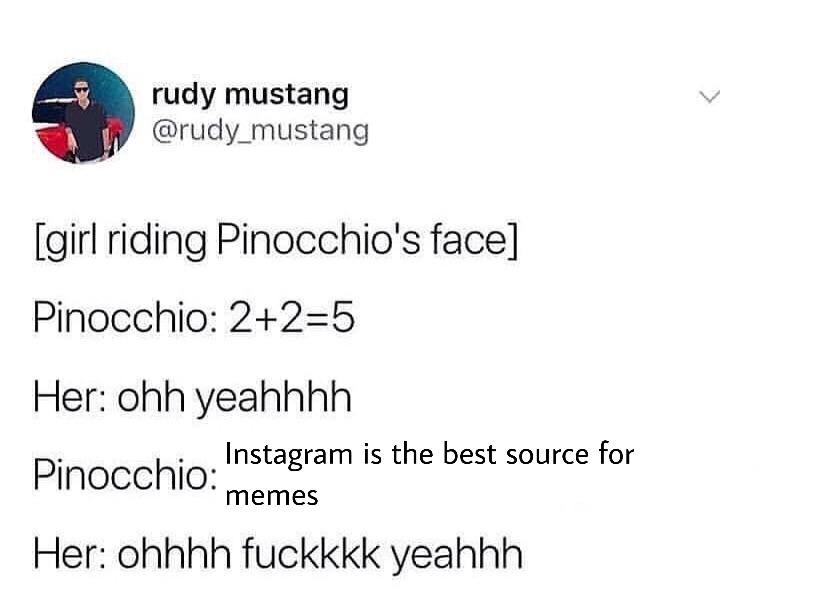Select the "Her: ohh yeahhhh" line
Image resolution: width=828 pixels, height=613 pixels.
(192, 398)
